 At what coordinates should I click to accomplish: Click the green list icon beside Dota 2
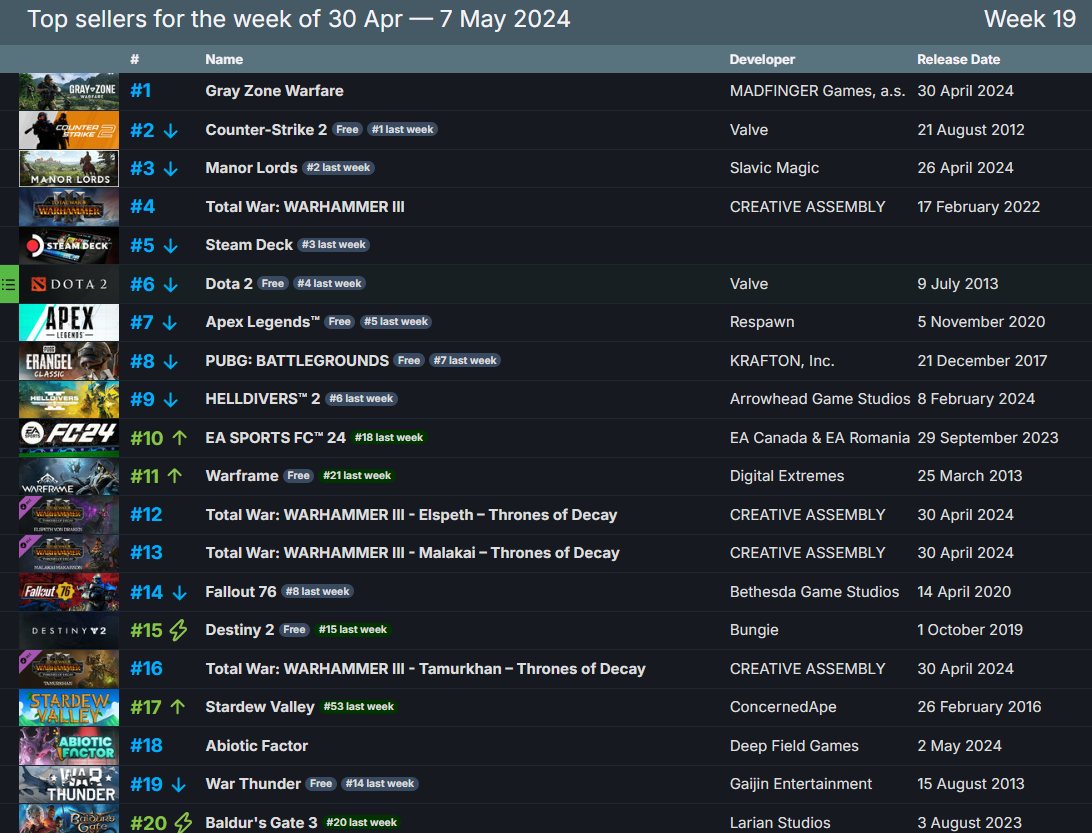pyautogui.click(x=9, y=284)
